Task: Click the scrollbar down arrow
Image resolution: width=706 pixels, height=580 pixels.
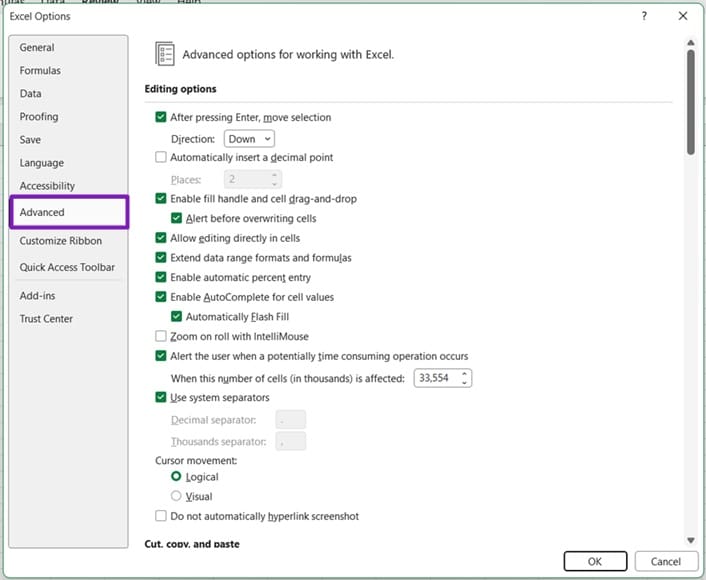Action: (x=690, y=540)
